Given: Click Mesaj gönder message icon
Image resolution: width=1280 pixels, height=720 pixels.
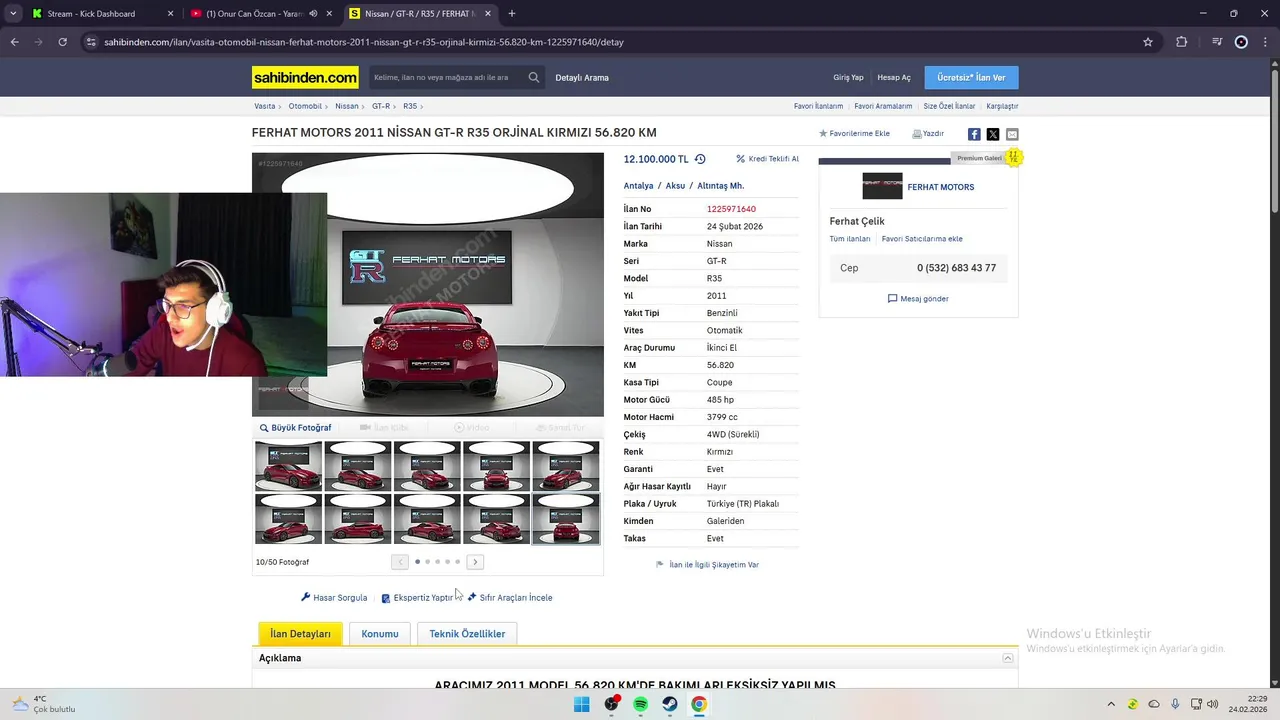Looking at the screenshot, I should 918,299.
